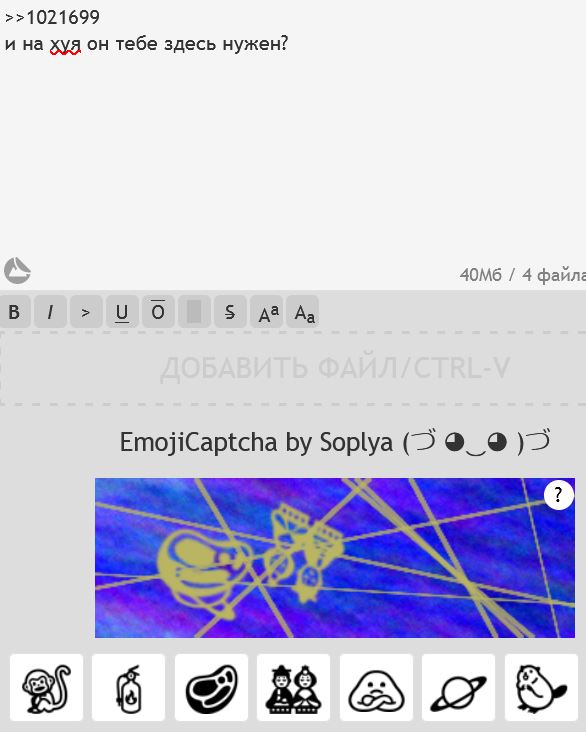
Task: Open captcha help question mark
Action: (558, 495)
